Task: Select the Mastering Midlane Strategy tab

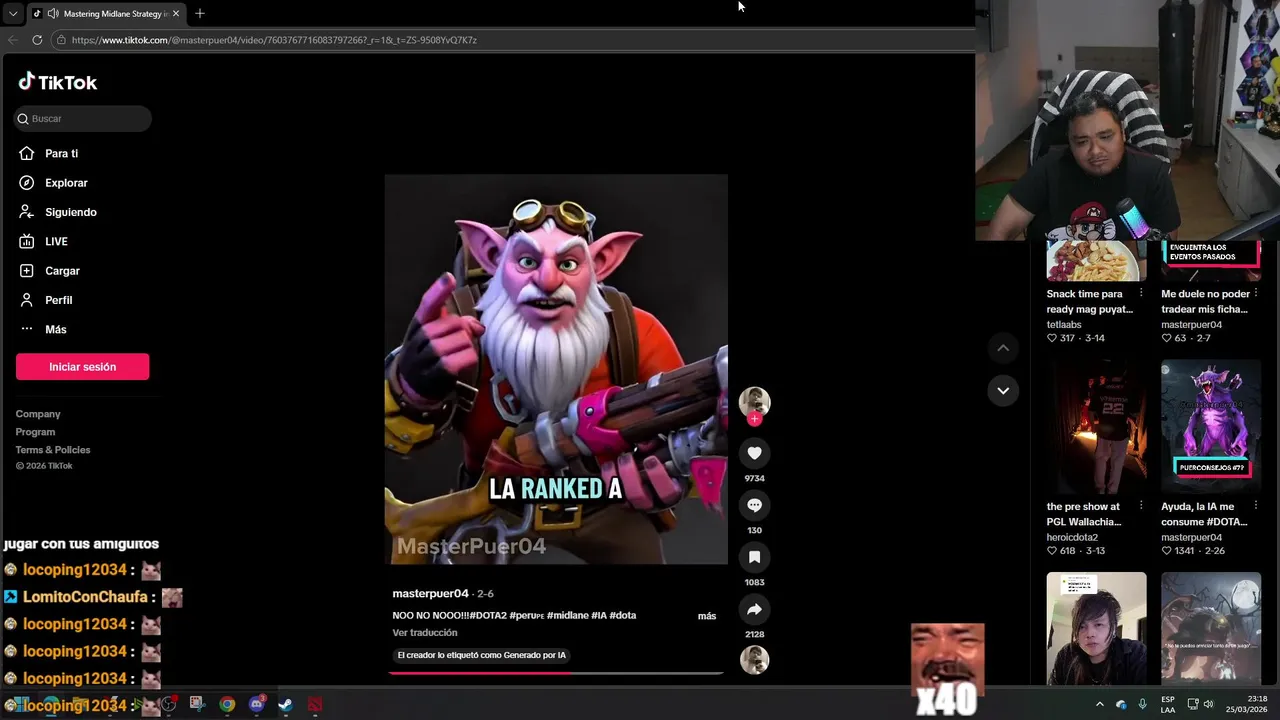Action: point(105,14)
